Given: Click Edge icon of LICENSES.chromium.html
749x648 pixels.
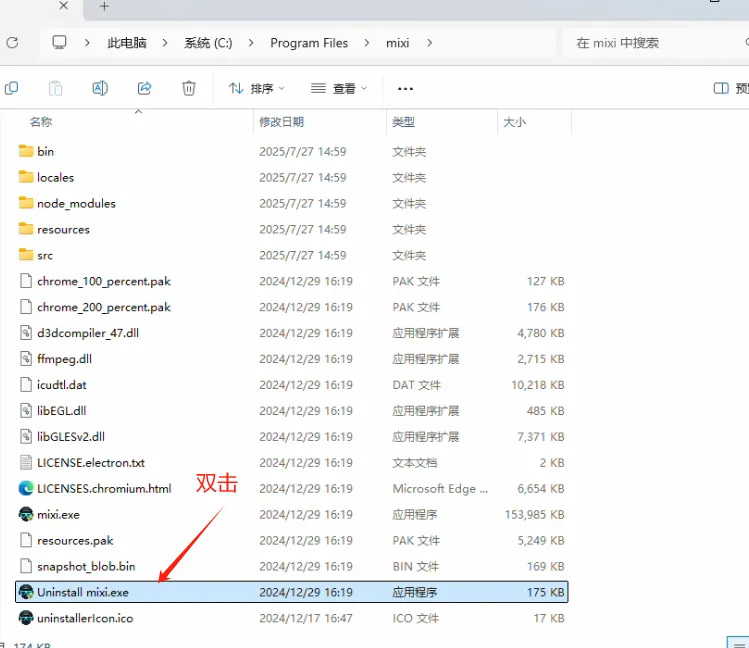Looking at the screenshot, I should (x=26, y=489).
